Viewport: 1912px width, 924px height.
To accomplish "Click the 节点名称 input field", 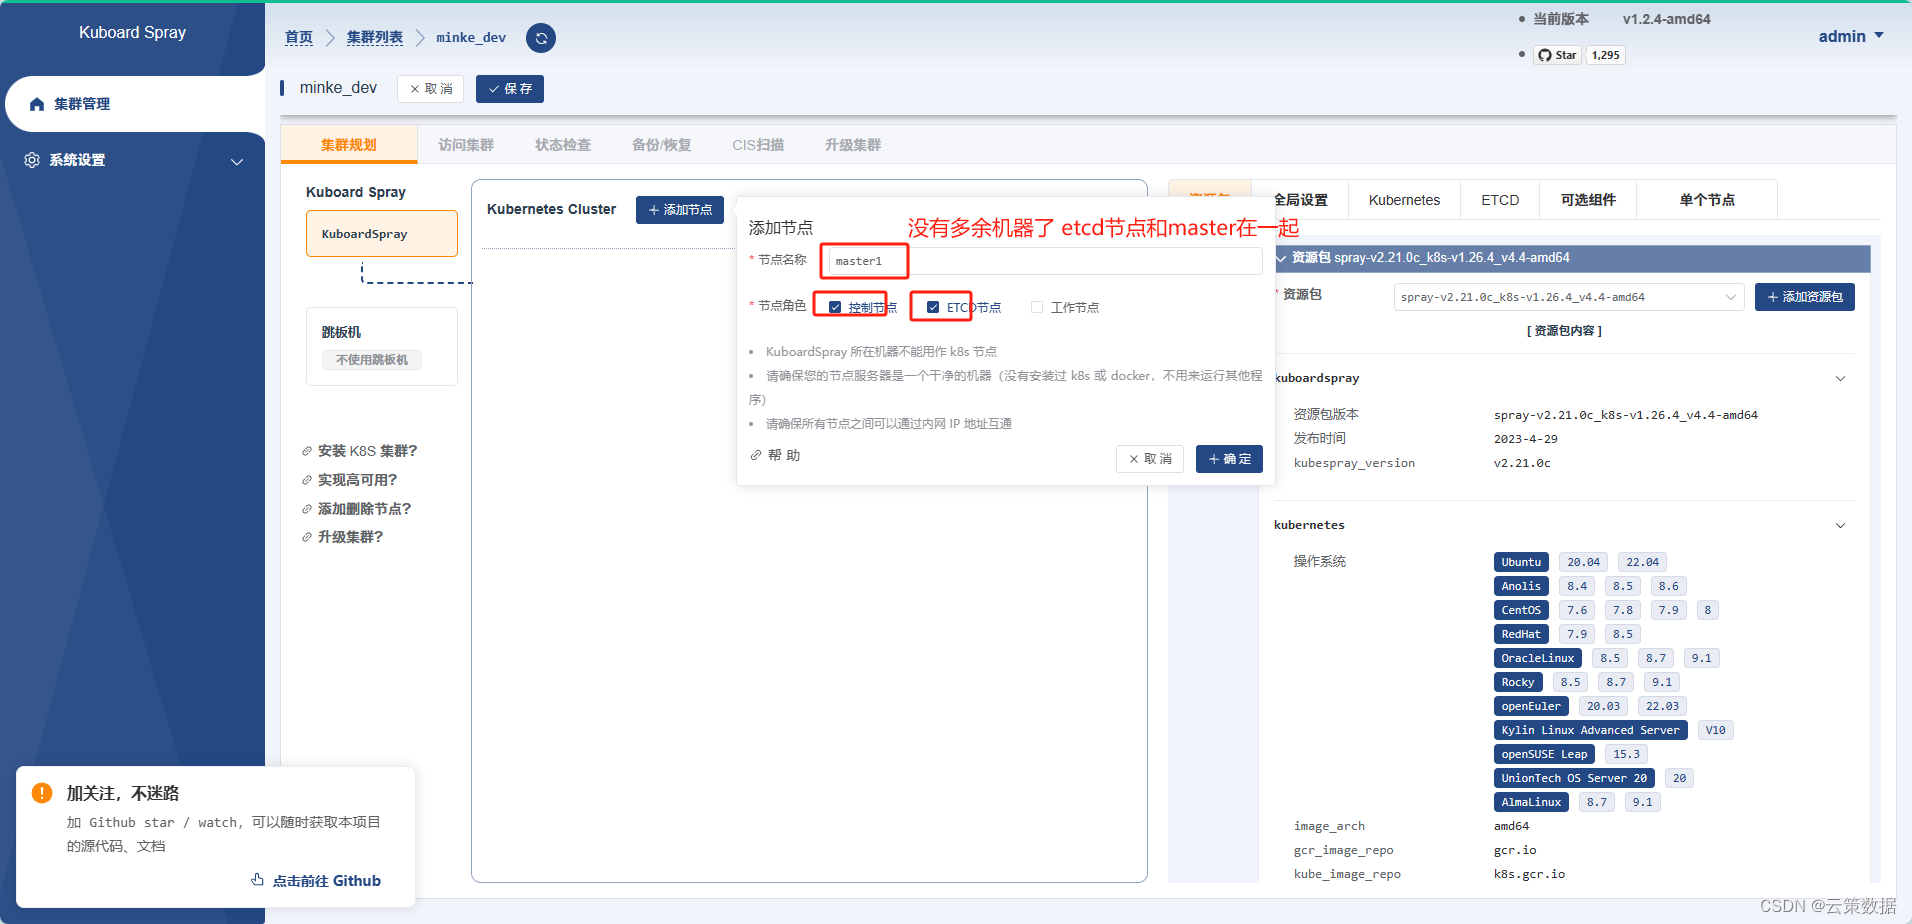I will point(1044,261).
